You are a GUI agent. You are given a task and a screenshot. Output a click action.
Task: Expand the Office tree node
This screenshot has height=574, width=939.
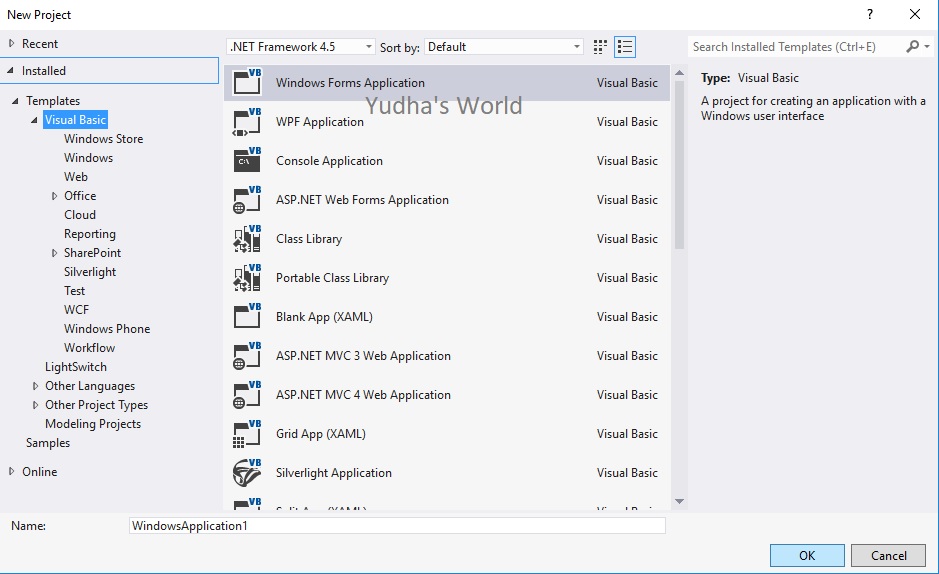(x=54, y=196)
